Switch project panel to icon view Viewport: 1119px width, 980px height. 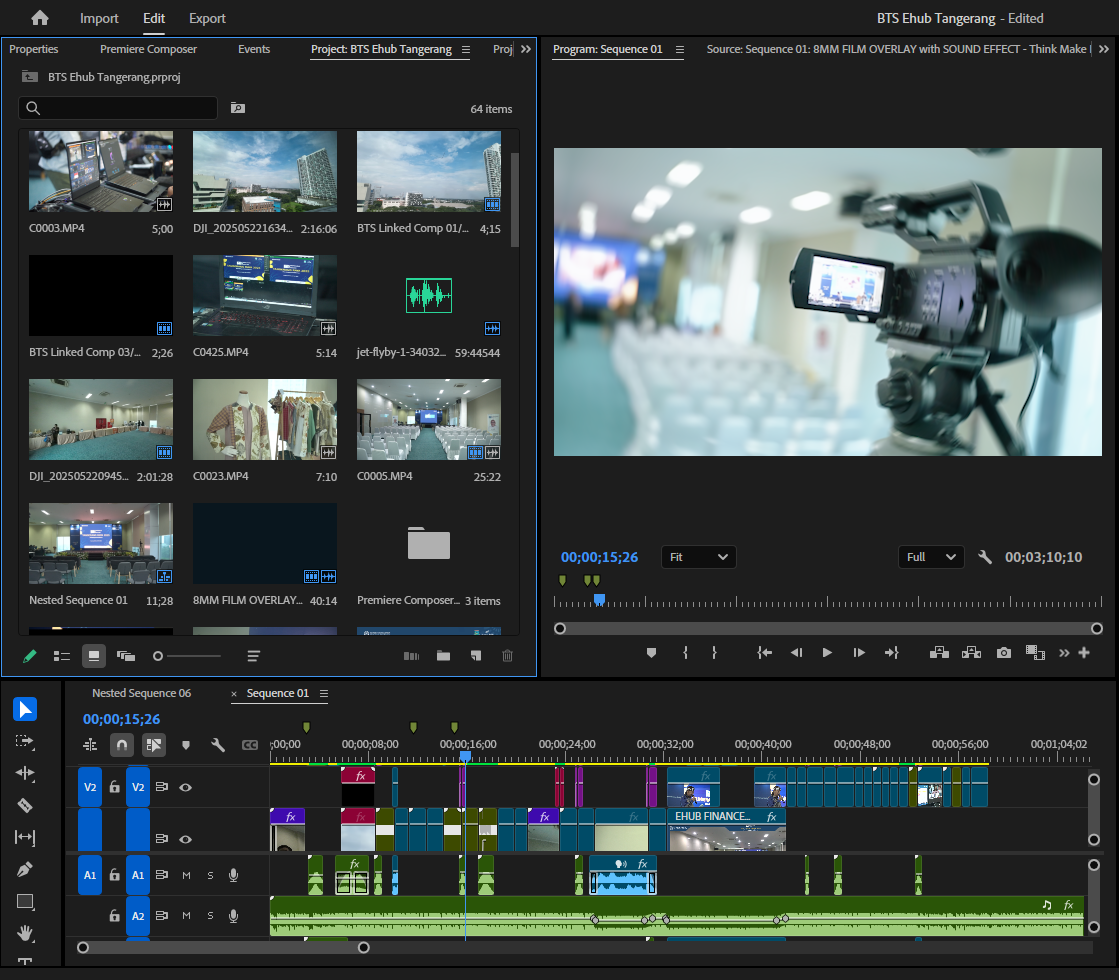point(93,656)
